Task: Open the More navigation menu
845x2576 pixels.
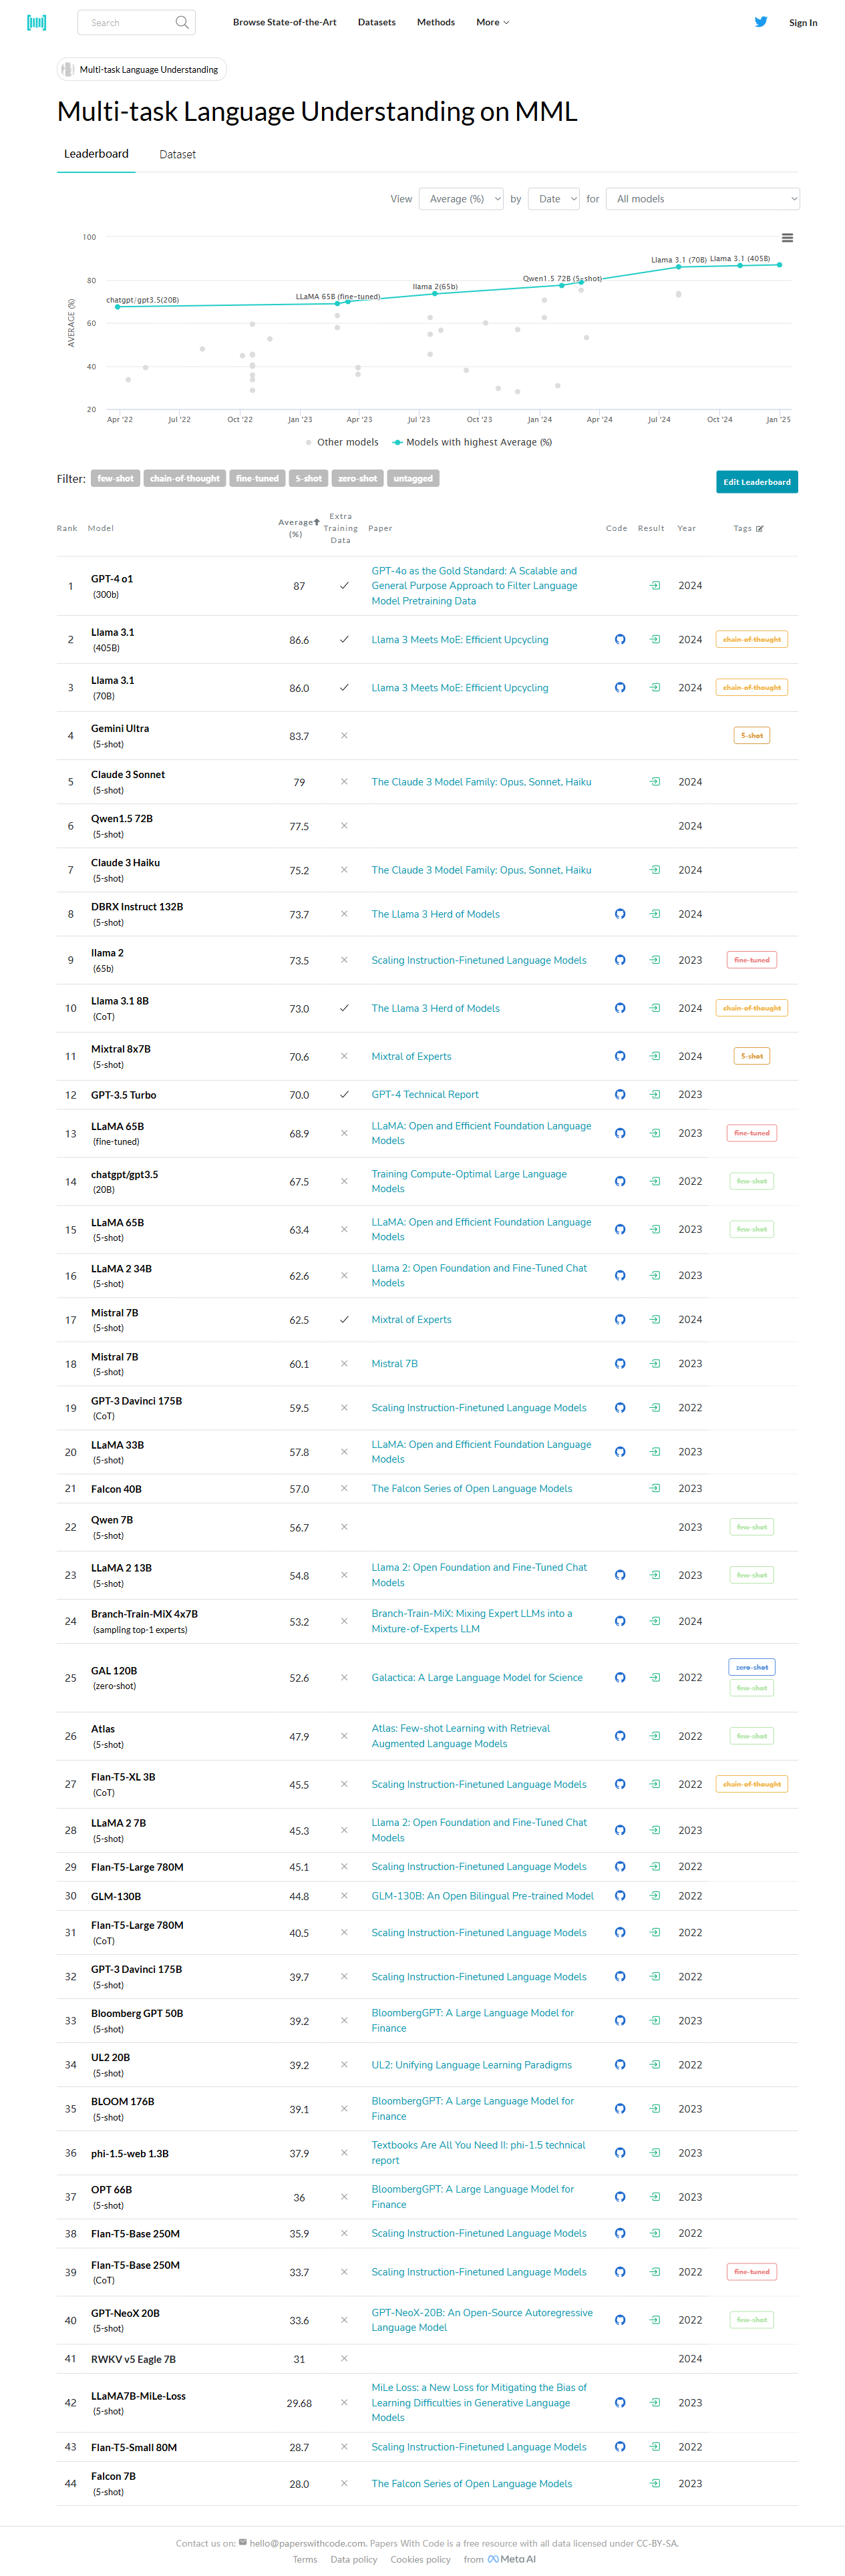Action: [x=492, y=22]
